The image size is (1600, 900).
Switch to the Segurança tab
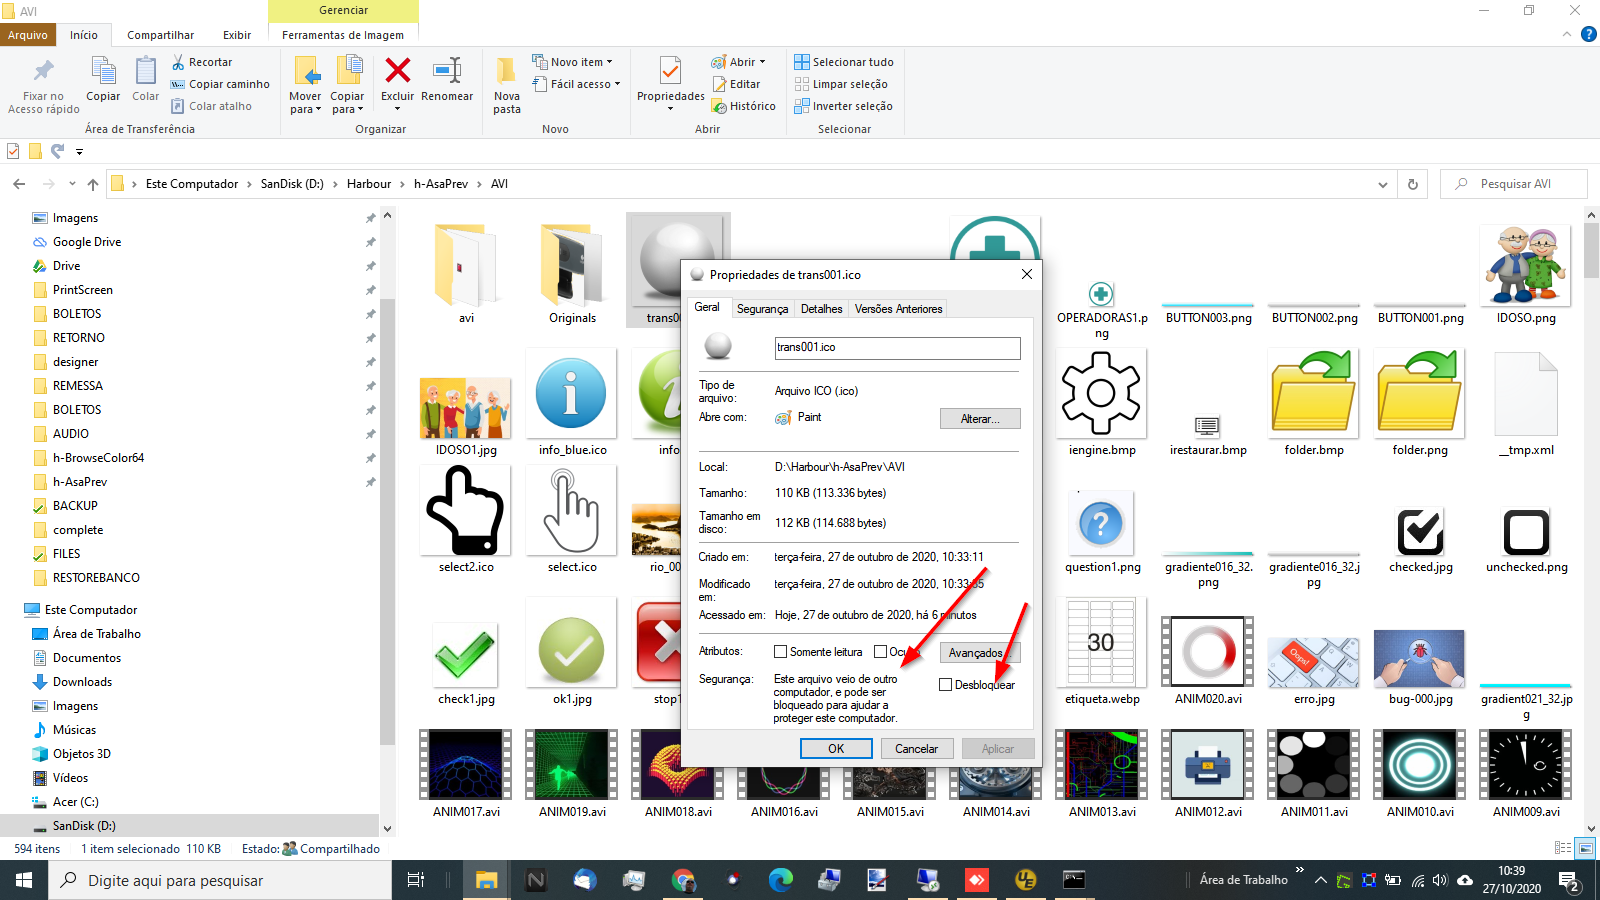point(762,309)
